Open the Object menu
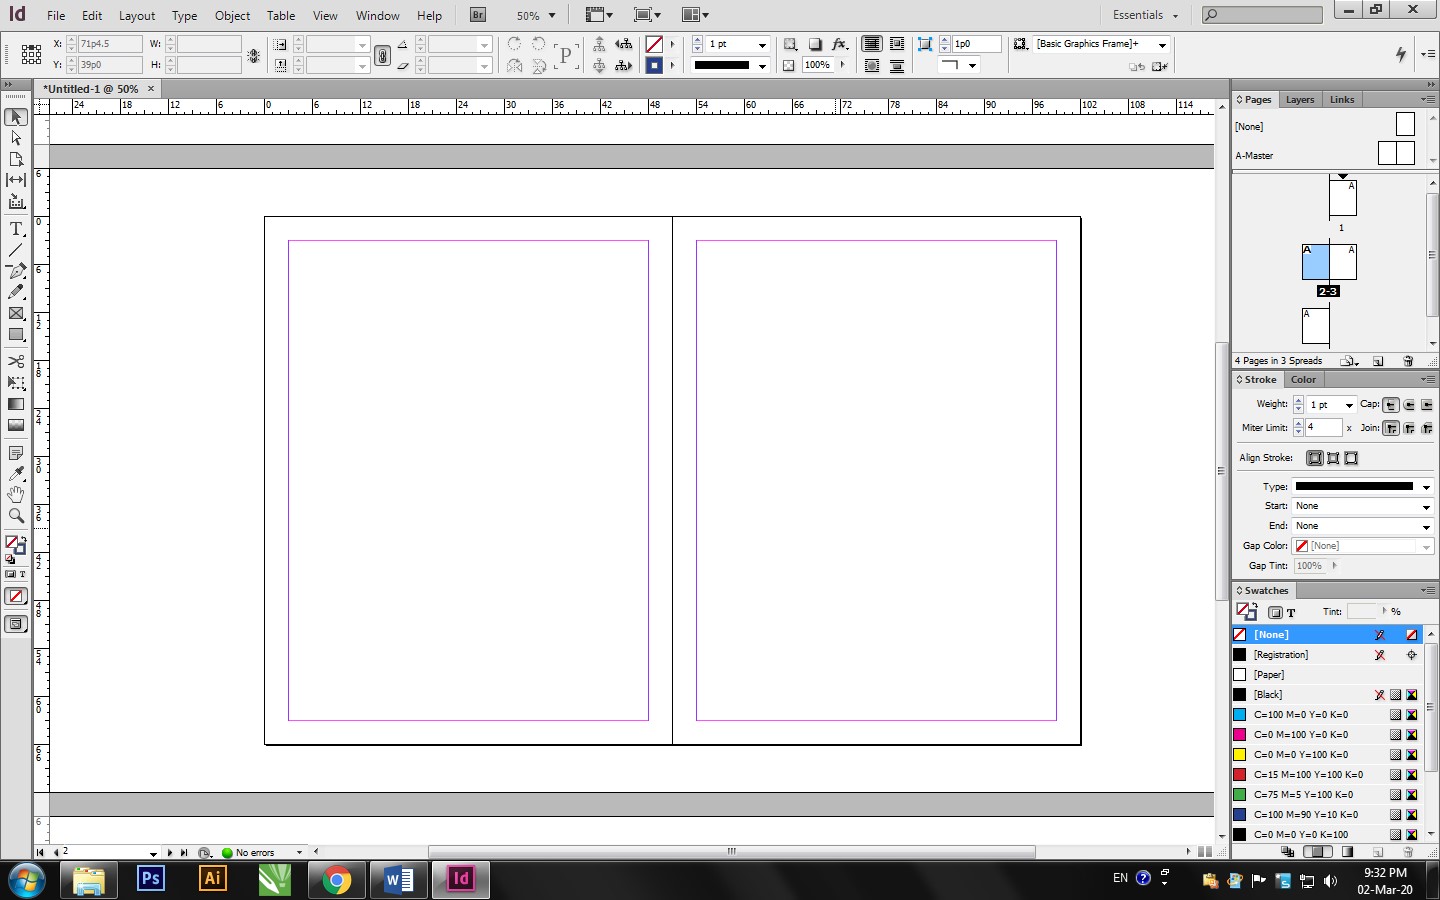 click(232, 16)
